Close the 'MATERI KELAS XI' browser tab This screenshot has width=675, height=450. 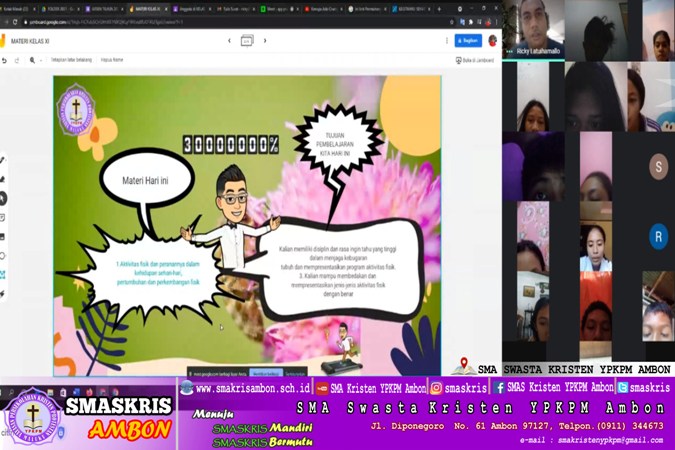click(x=166, y=9)
